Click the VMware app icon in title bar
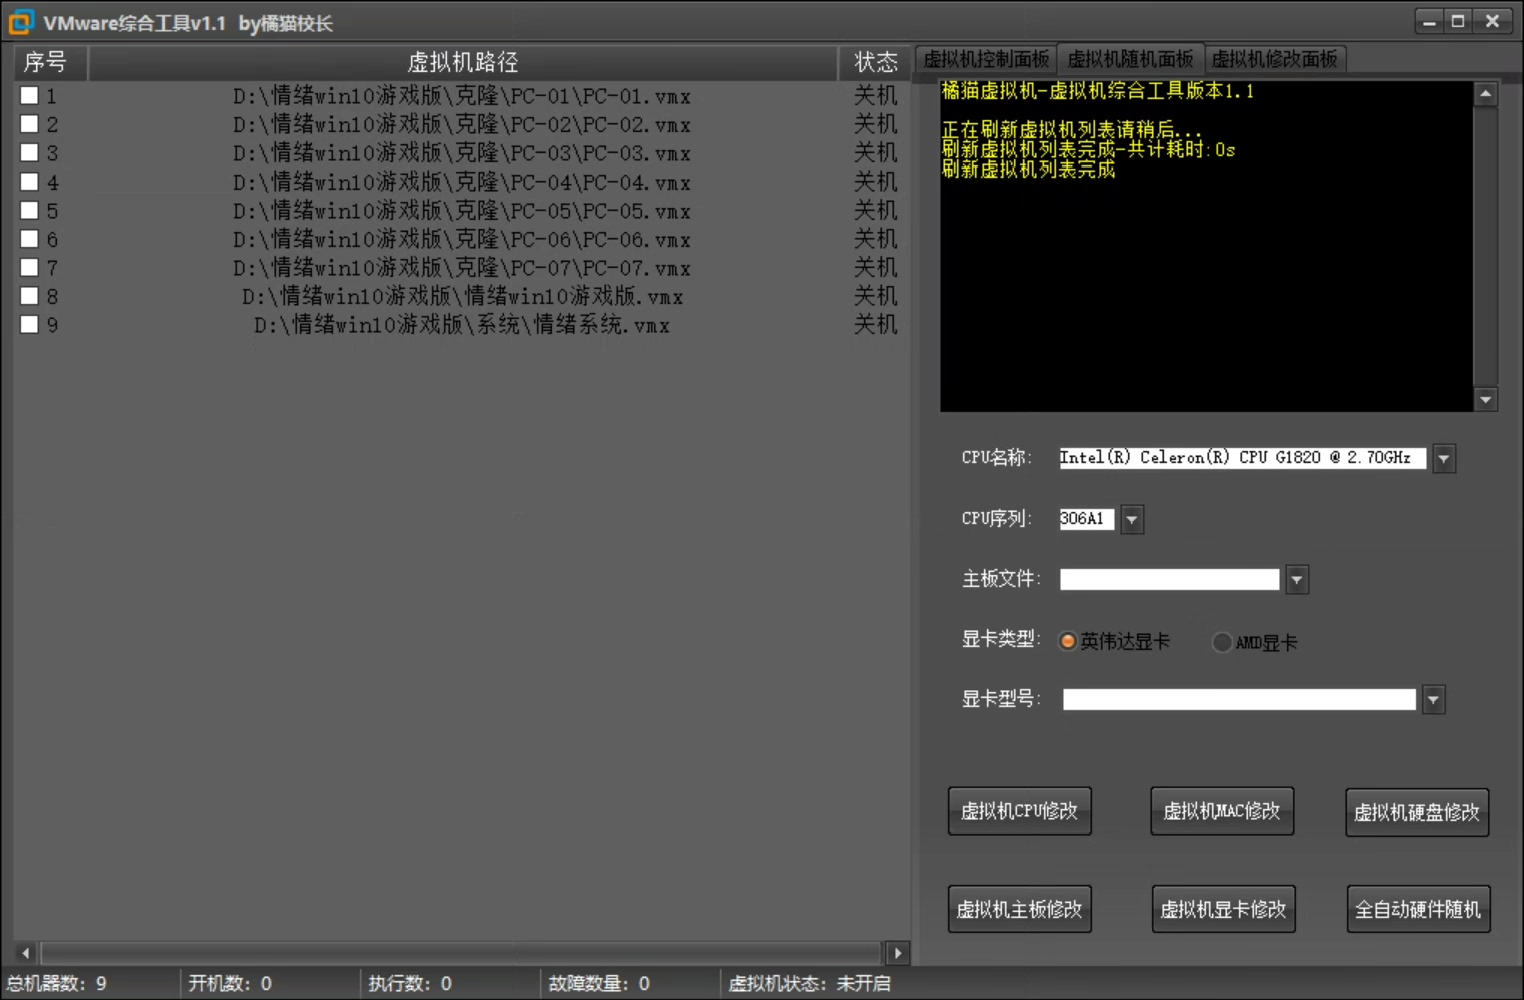The image size is (1524, 1000). 20,22
